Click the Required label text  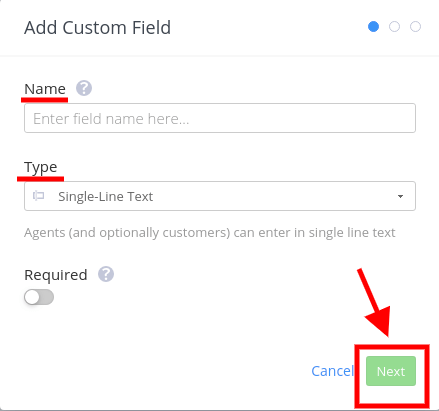56,275
